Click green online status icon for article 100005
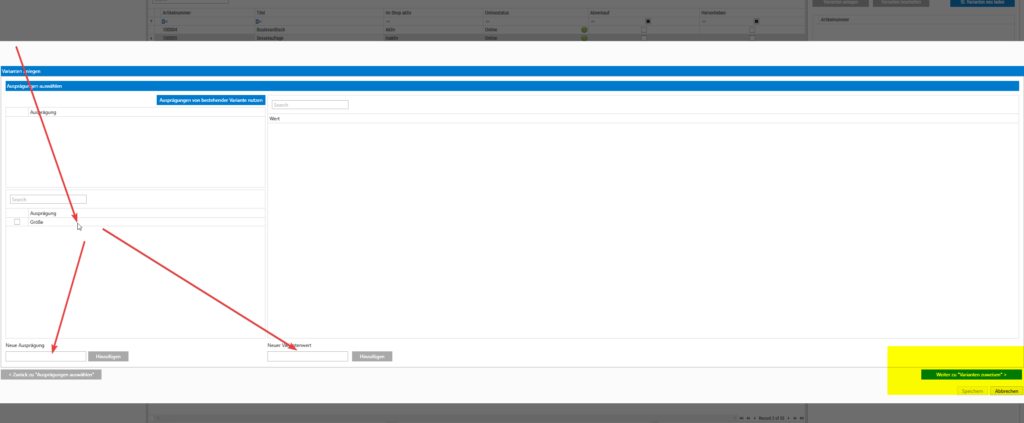 pos(584,38)
